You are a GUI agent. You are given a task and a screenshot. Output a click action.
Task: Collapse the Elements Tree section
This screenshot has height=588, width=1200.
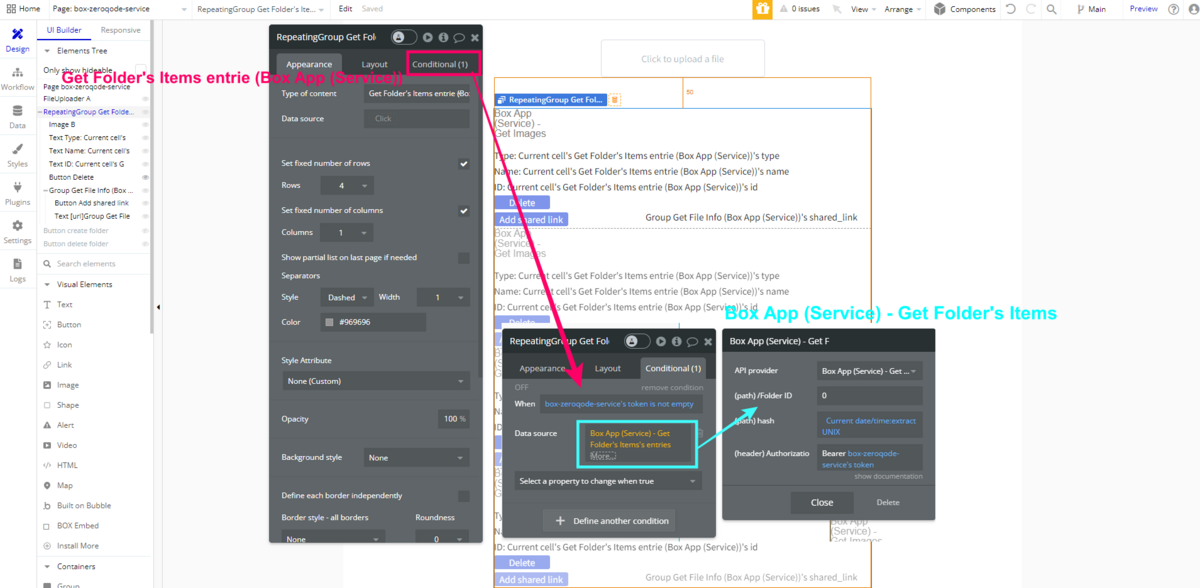[48, 50]
